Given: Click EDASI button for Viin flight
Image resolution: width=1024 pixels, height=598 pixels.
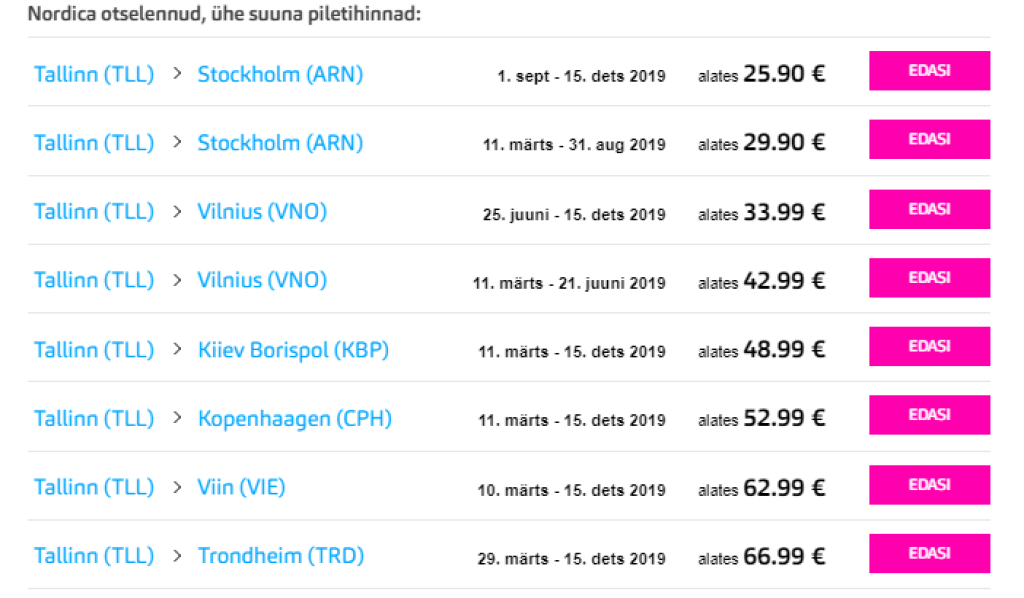Looking at the screenshot, I should (929, 484).
